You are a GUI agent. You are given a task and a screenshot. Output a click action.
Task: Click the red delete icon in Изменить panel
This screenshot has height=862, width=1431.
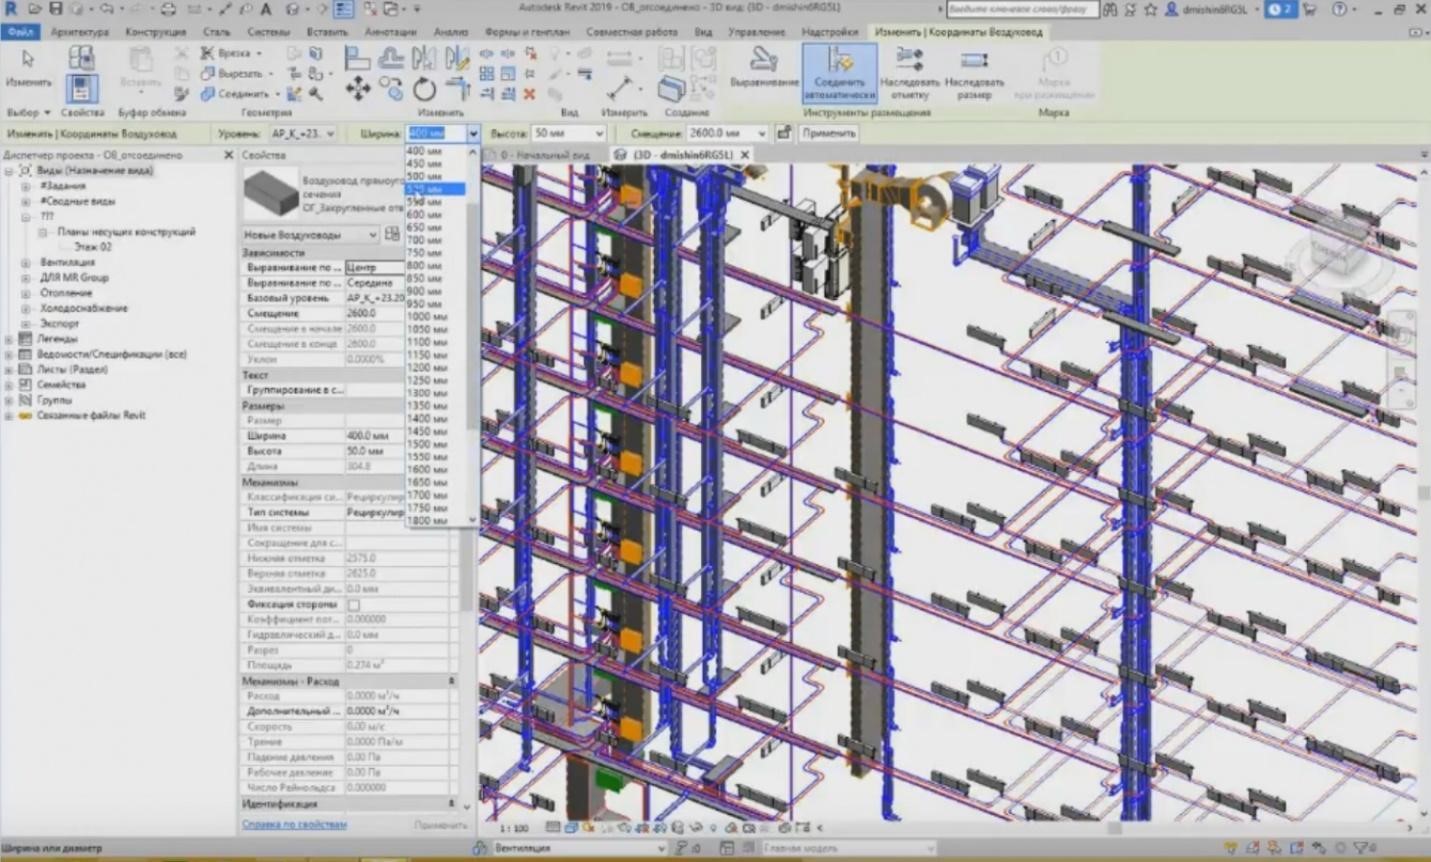pos(529,96)
